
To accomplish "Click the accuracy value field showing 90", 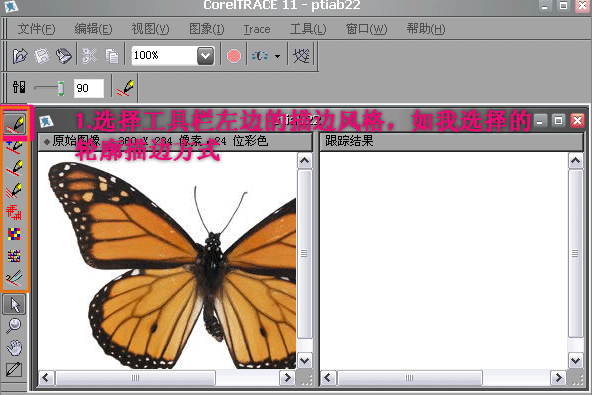I will (x=89, y=88).
